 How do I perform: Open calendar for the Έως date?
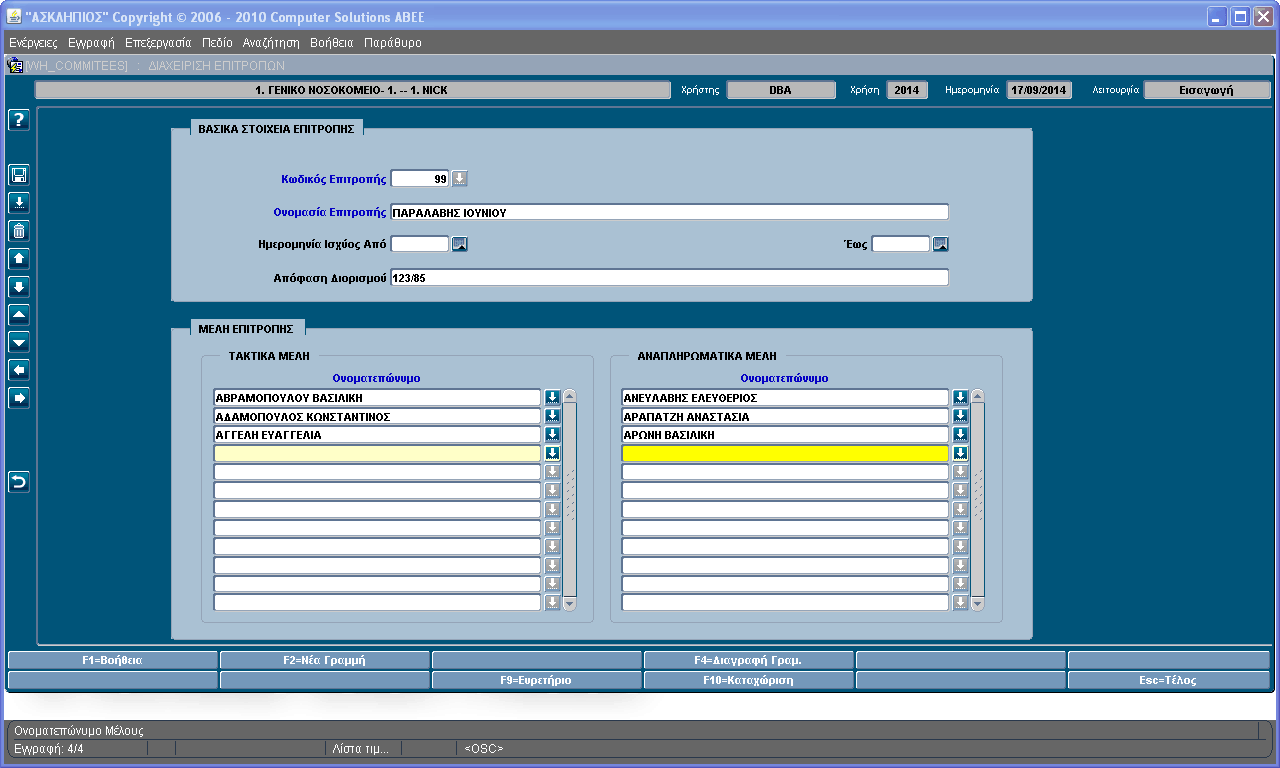941,243
